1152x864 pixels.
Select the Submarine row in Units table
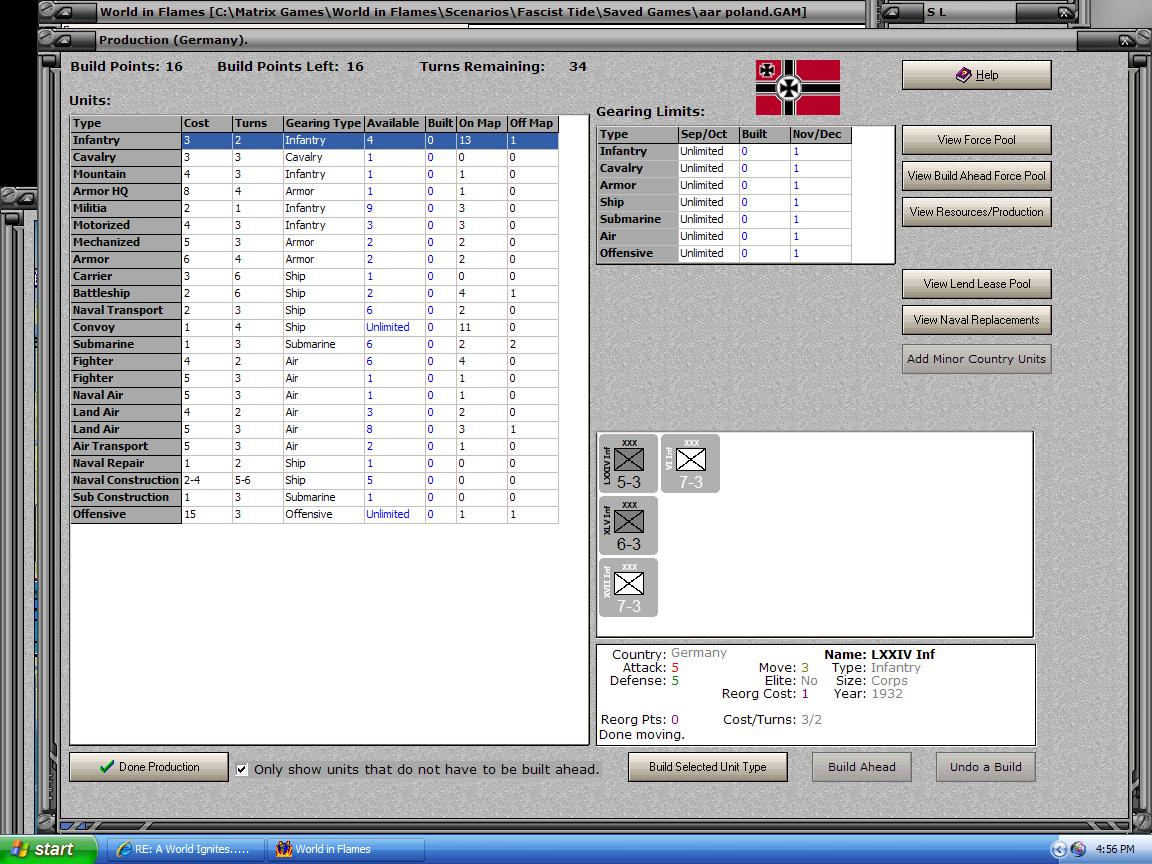314,344
